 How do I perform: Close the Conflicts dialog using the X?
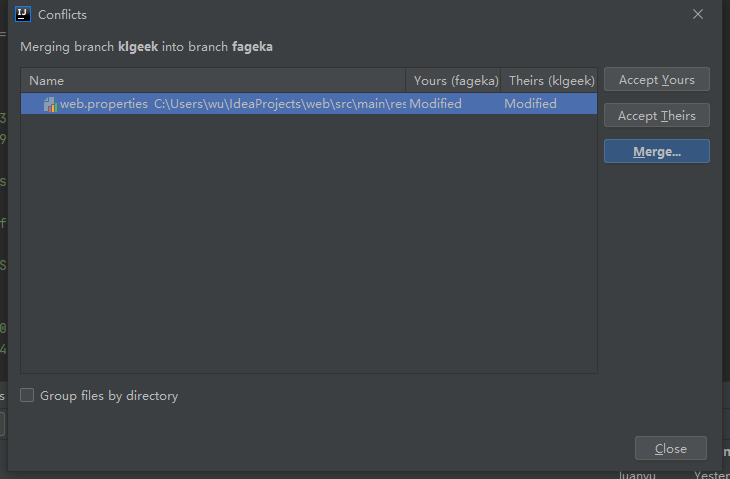697,14
